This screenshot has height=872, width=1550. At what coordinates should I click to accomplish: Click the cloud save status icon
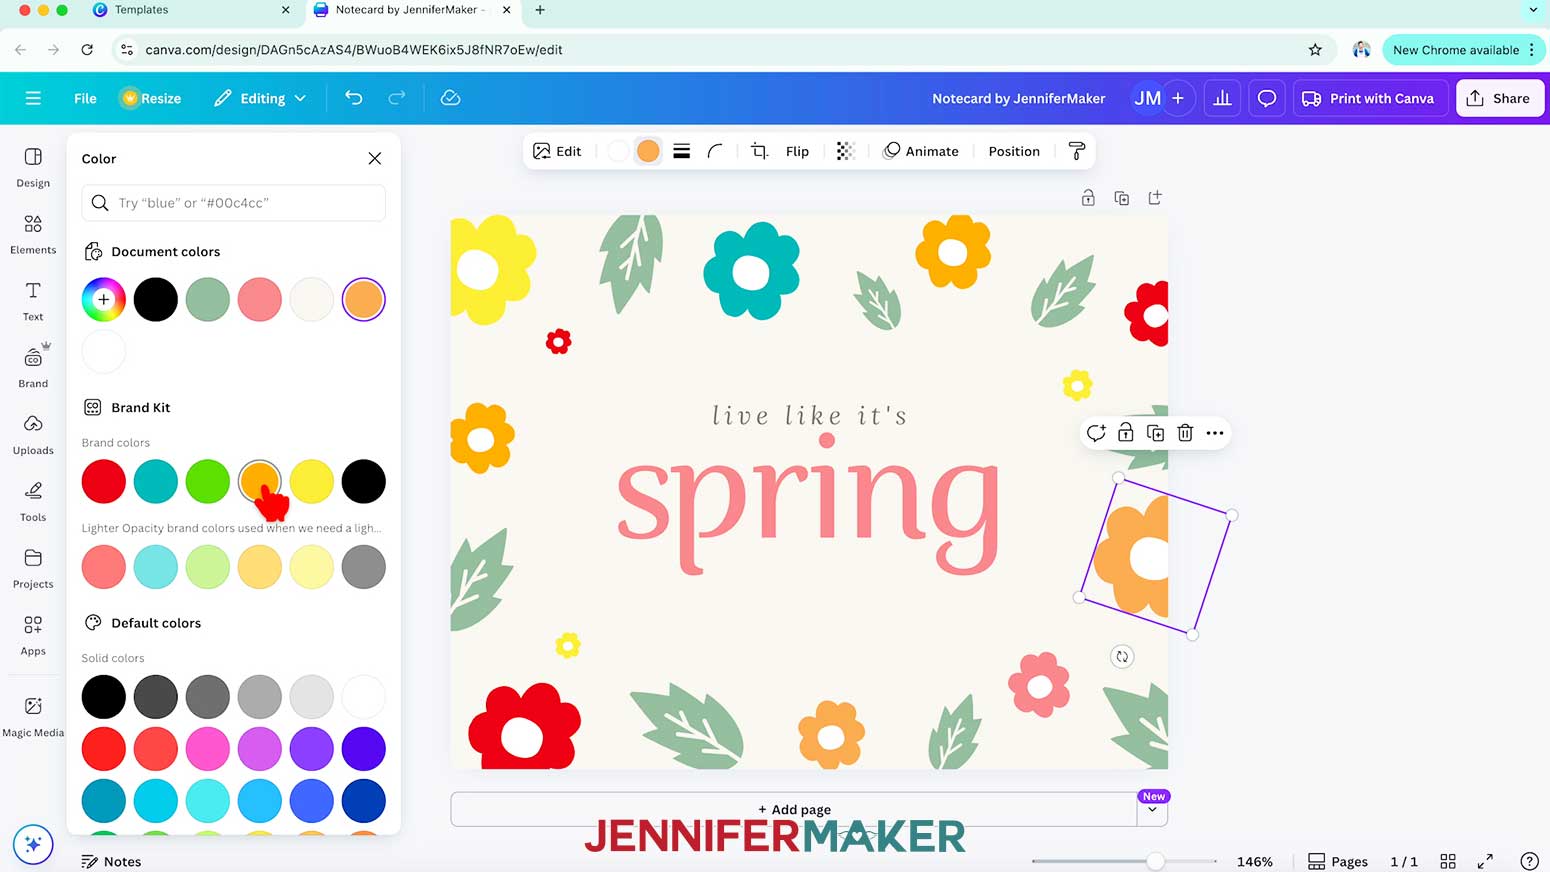(450, 98)
